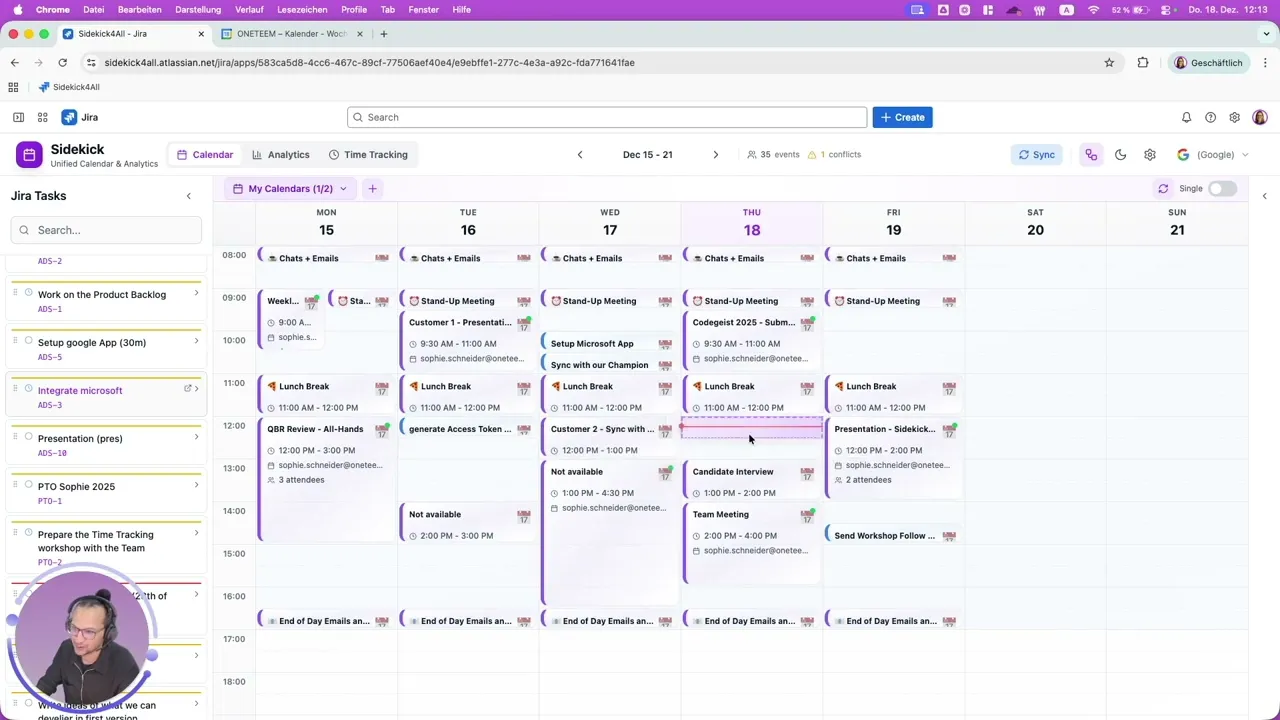
Task: Open the Candidate Interview event on Thursday
Action: [x=752, y=480]
